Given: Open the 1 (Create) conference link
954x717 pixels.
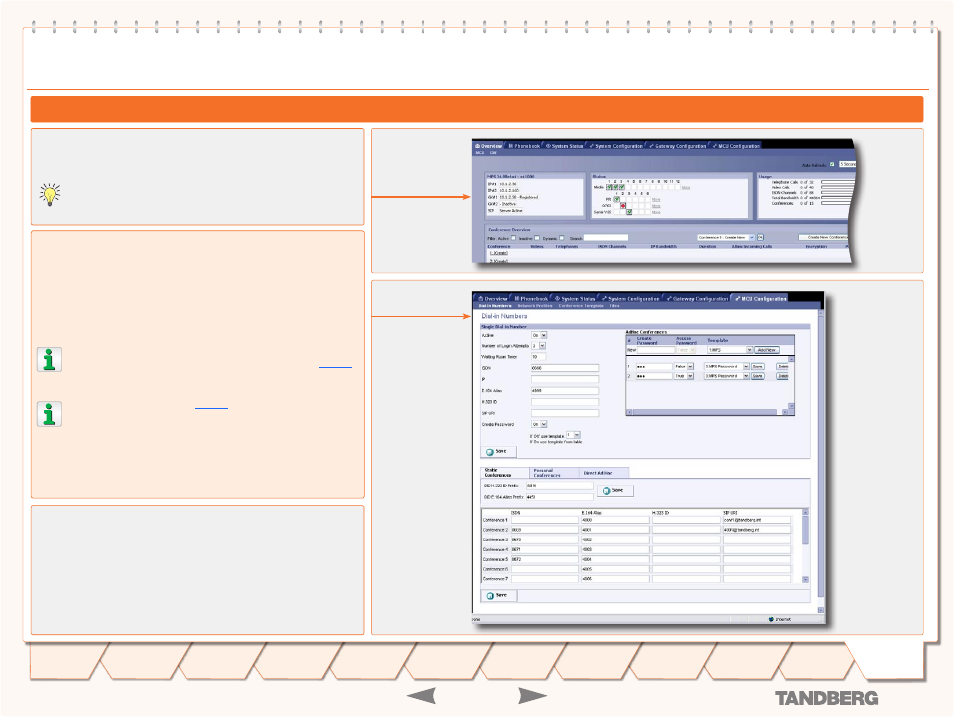Looking at the screenshot, I should click(x=499, y=253).
